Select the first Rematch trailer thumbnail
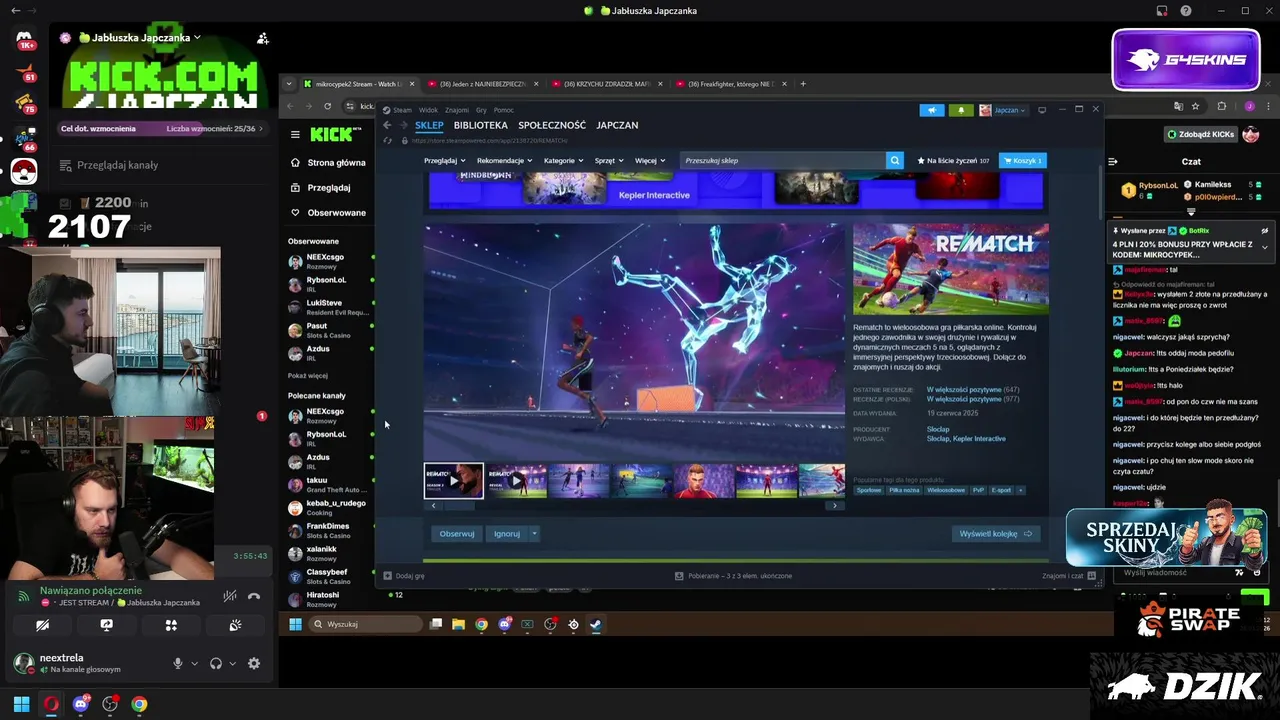The height and width of the screenshot is (720, 1280). pos(454,481)
